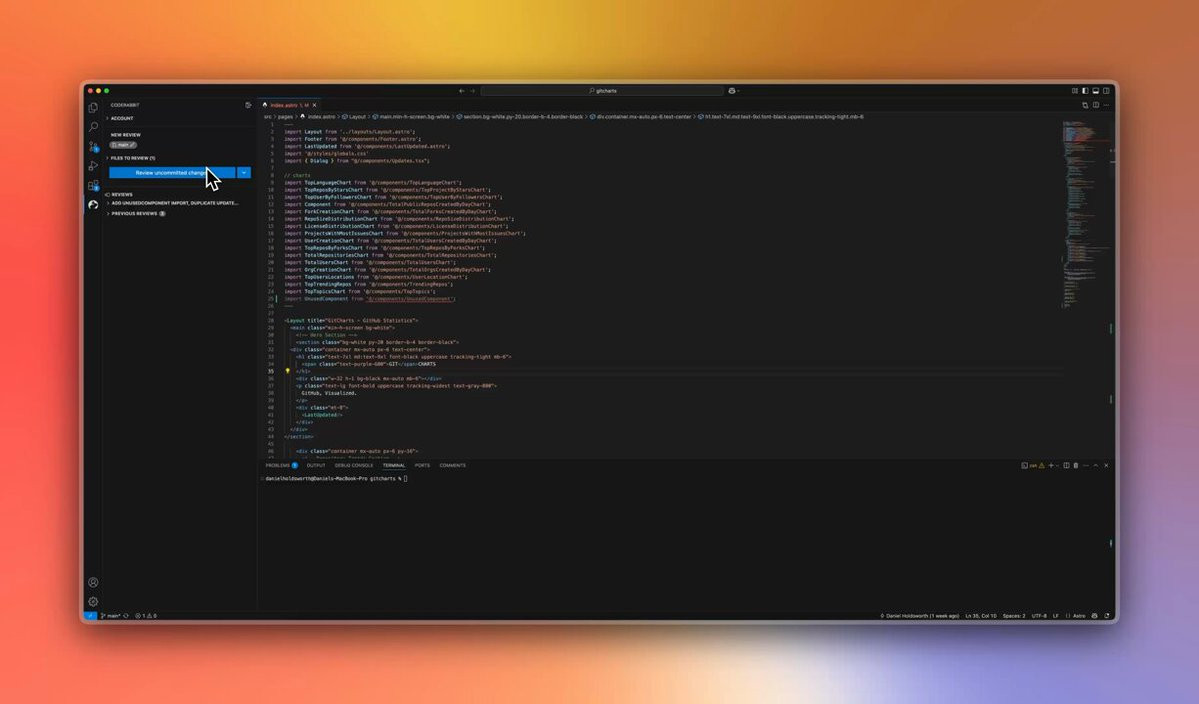Toggle the primary side bar layout icon
The height and width of the screenshot is (704, 1199).
[x=1085, y=90]
